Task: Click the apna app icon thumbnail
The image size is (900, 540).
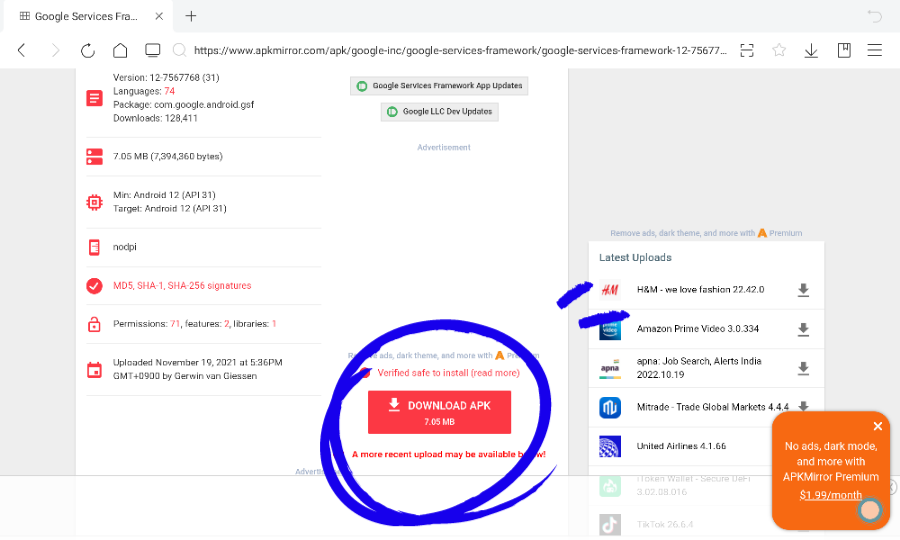Action: click(x=610, y=368)
